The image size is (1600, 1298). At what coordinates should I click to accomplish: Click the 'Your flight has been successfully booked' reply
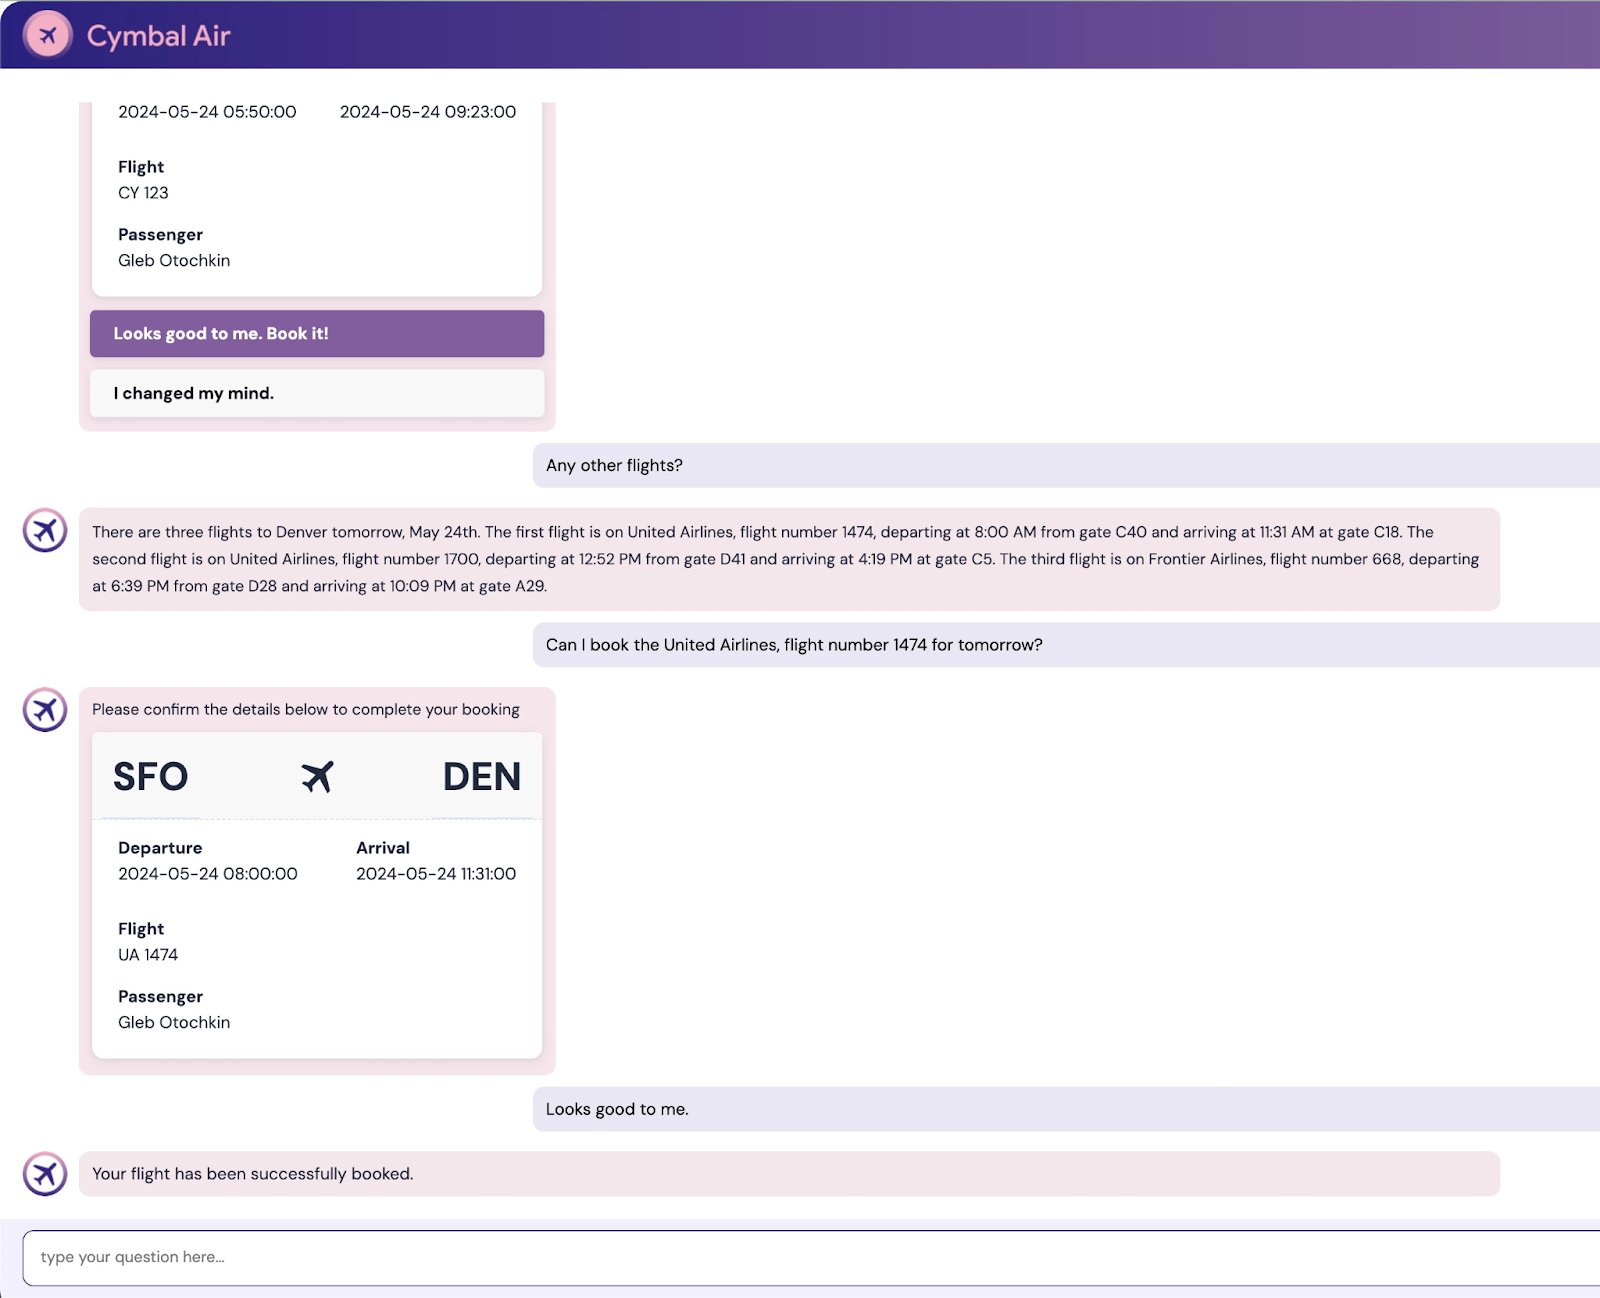(253, 1174)
